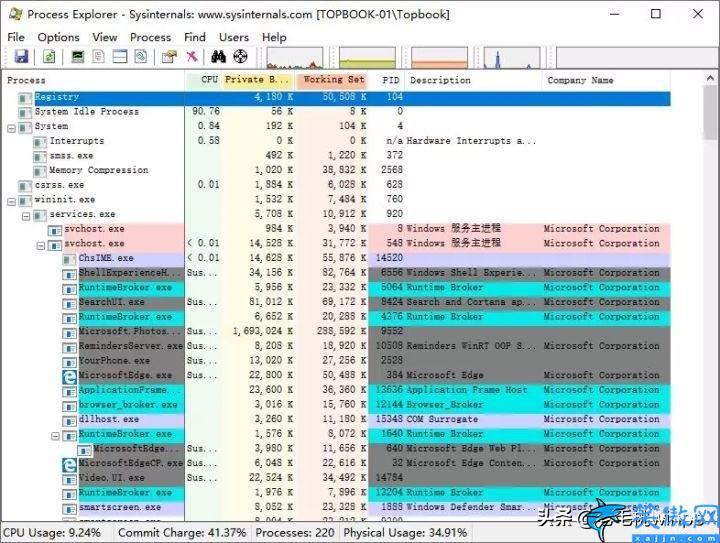Open the Help menu
Screen dimensions: 720x543
pos(274,37)
